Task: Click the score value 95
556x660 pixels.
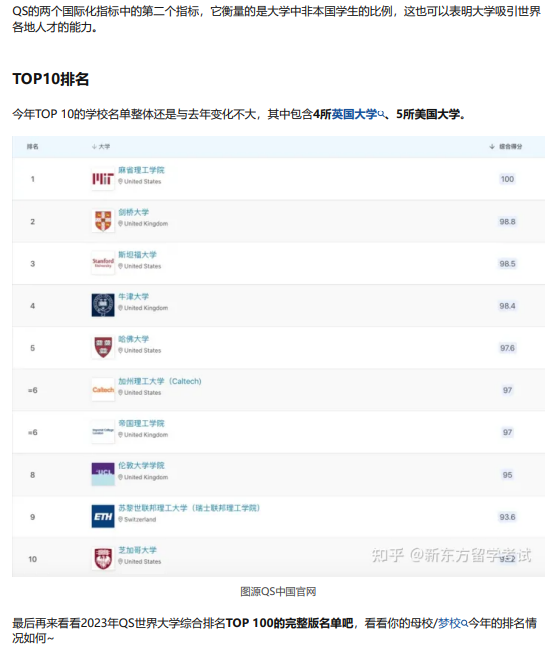Action: 507,475
